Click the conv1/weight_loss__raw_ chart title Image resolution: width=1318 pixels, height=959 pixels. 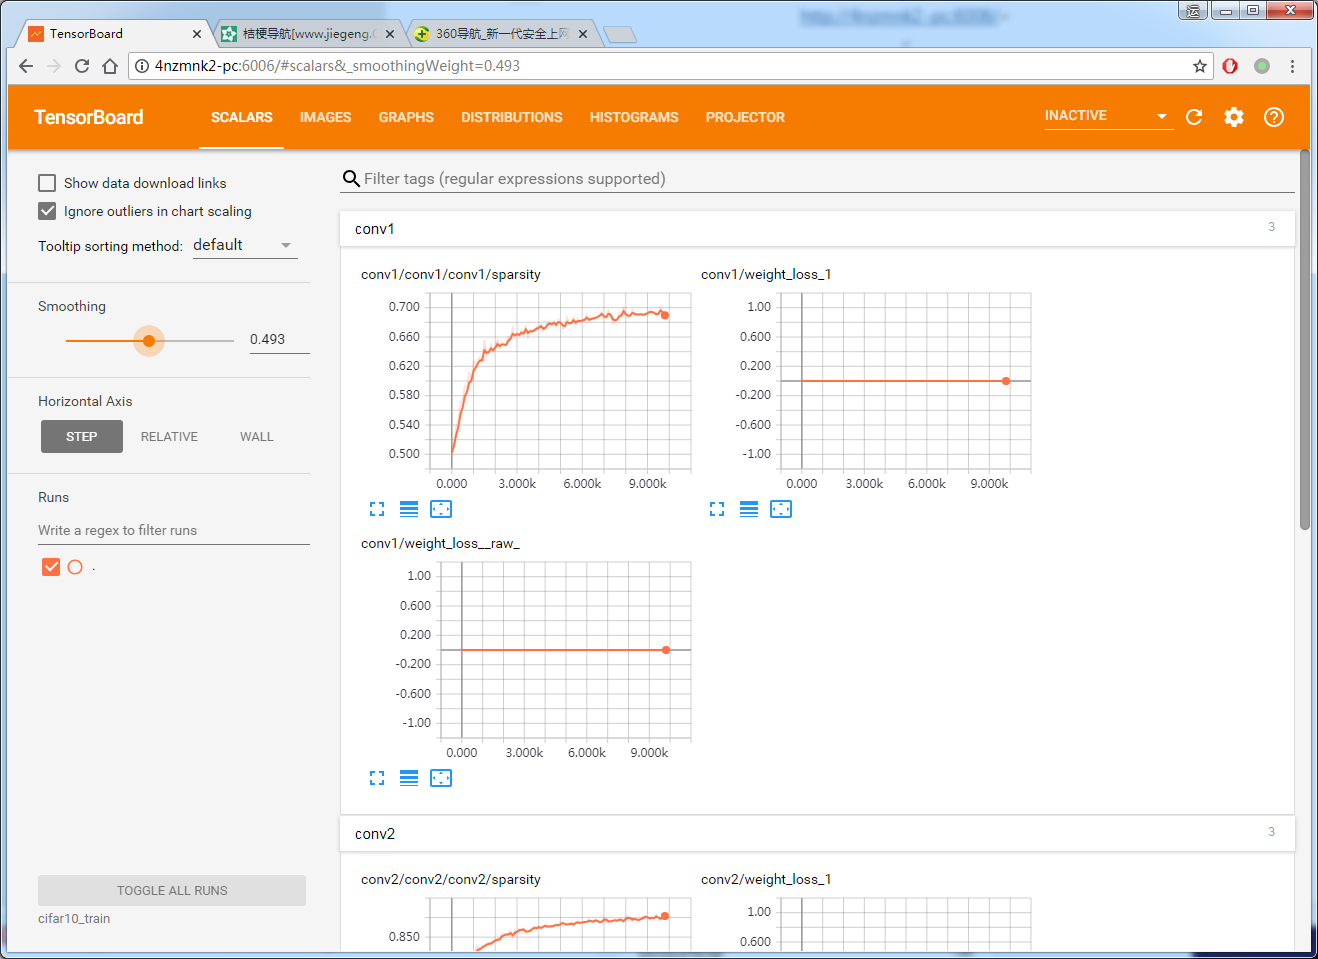(x=440, y=543)
